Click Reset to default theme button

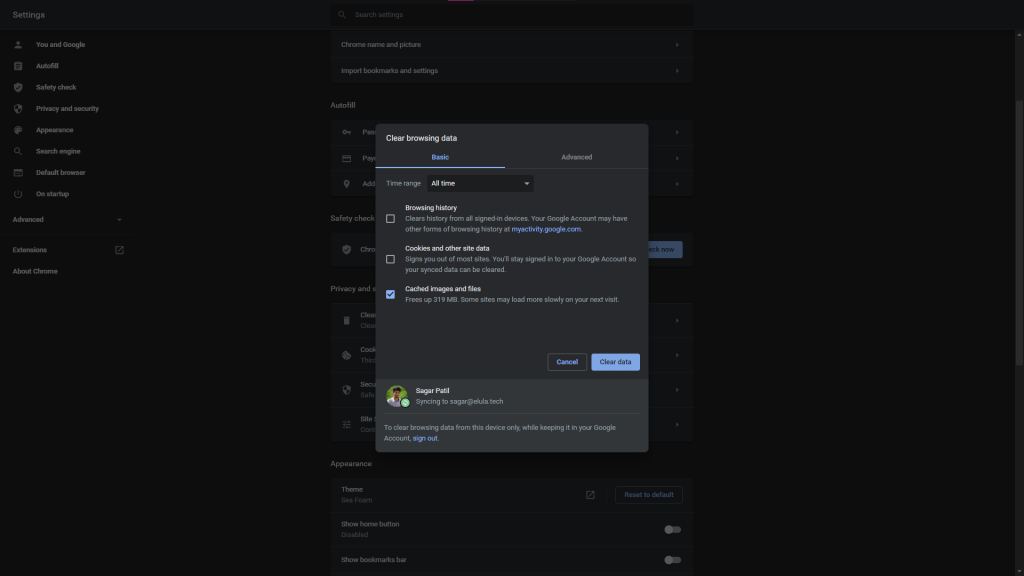(x=648, y=495)
